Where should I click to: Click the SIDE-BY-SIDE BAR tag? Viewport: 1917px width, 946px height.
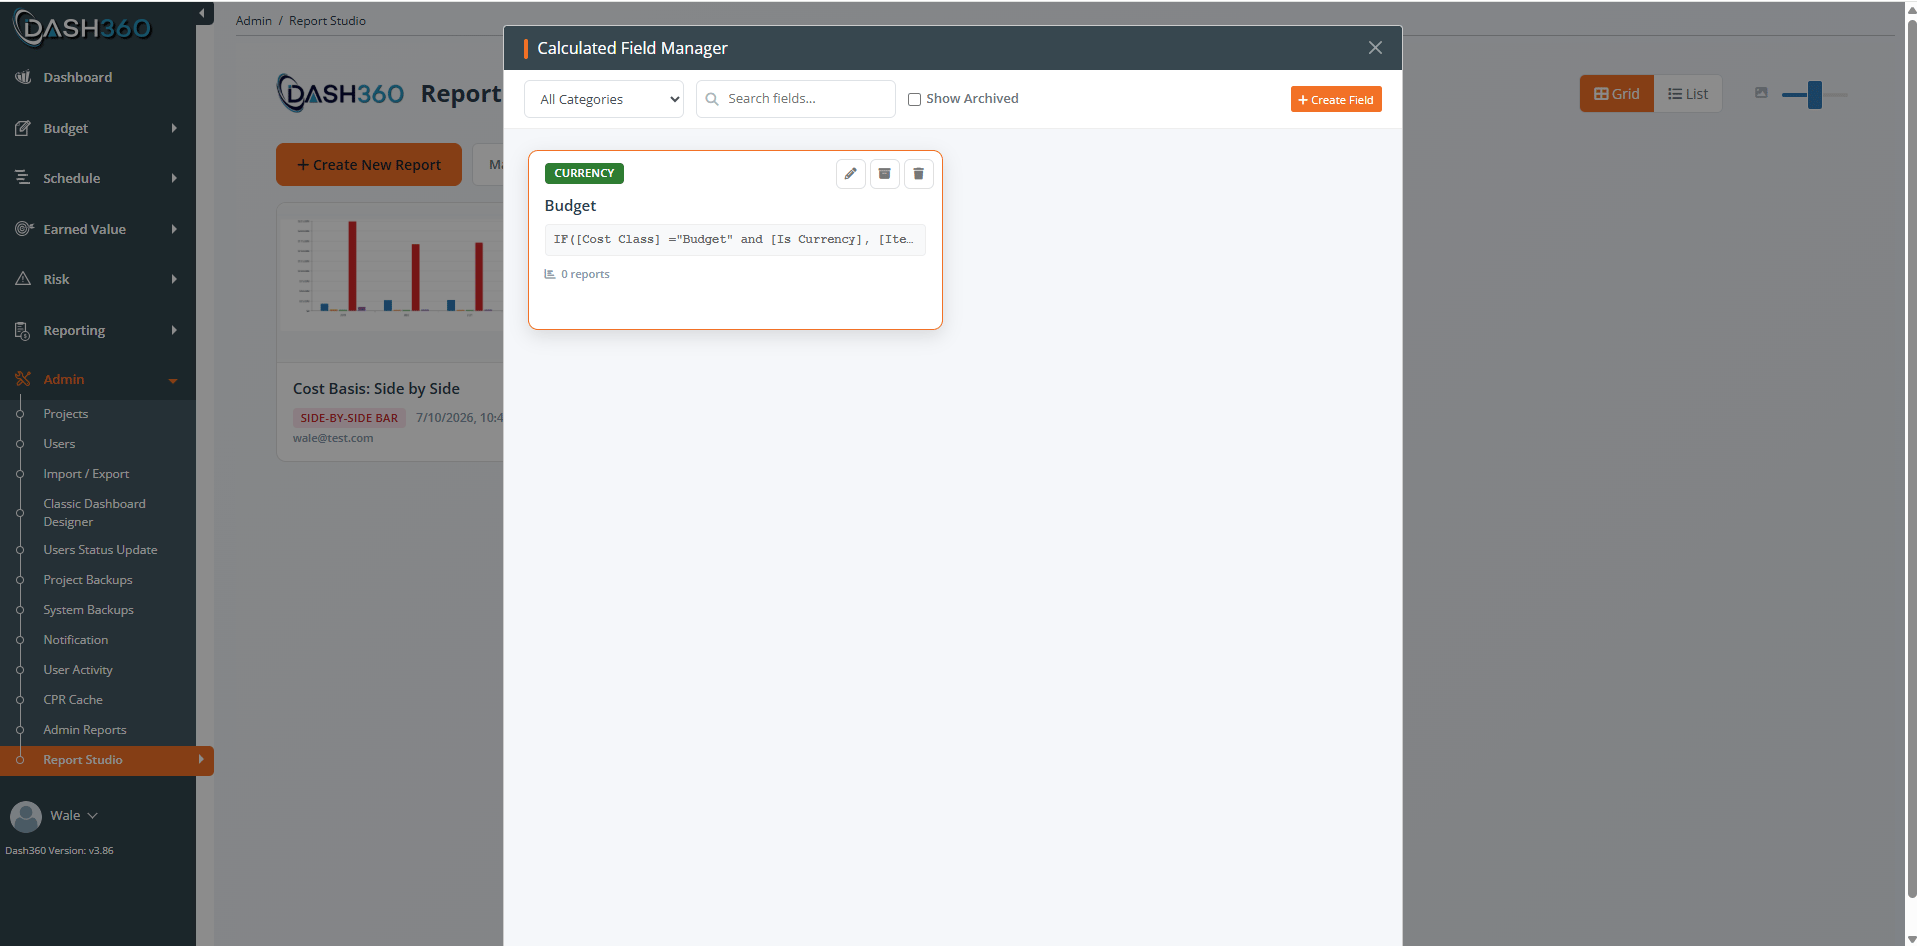pyautogui.click(x=349, y=418)
